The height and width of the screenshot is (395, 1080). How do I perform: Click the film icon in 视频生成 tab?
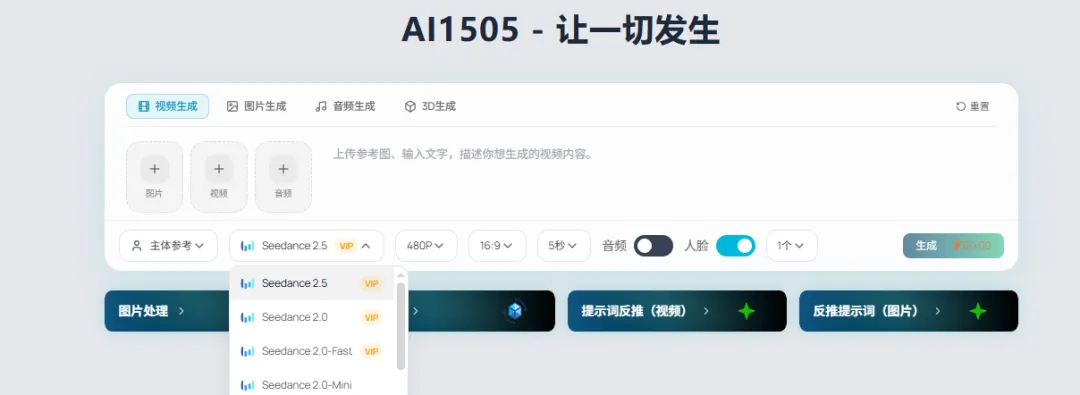(143, 106)
